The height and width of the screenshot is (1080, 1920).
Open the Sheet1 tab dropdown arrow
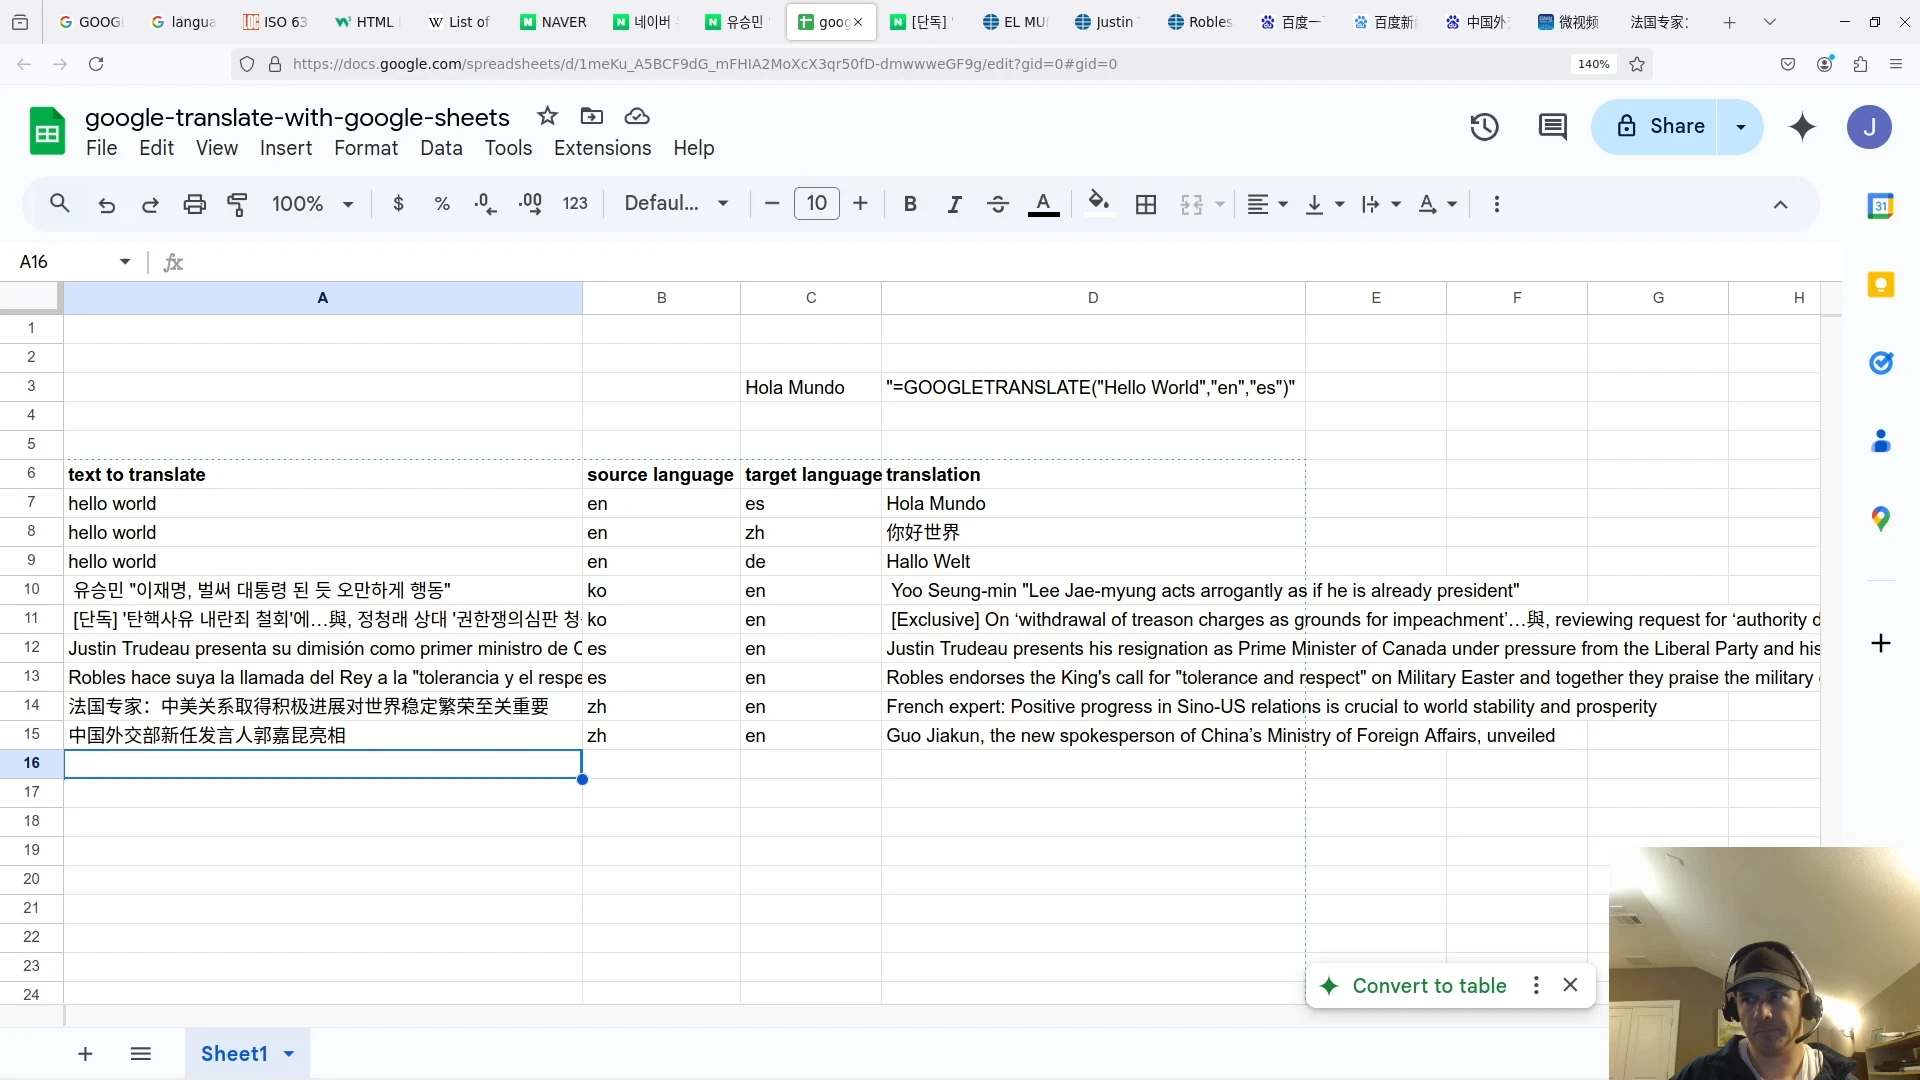[x=289, y=1054]
